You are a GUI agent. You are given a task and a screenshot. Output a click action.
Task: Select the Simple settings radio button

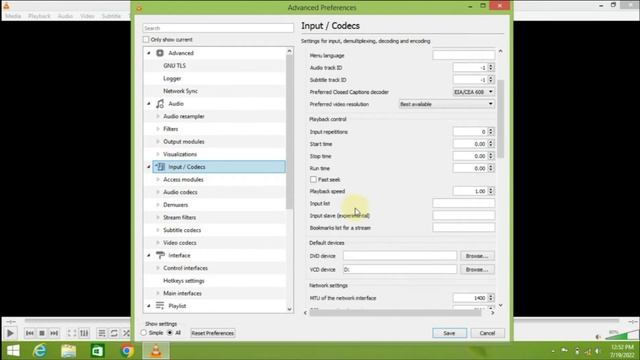144,333
